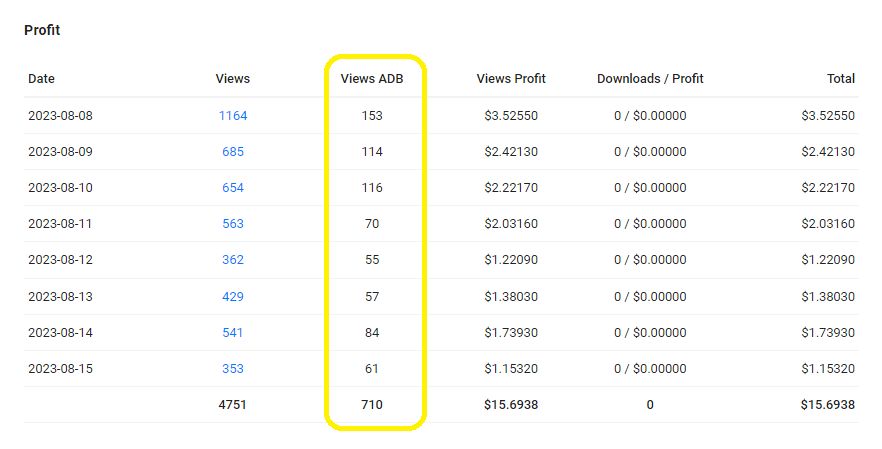882x449 pixels.
Task: Select the 563 views link
Action: (x=233, y=224)
